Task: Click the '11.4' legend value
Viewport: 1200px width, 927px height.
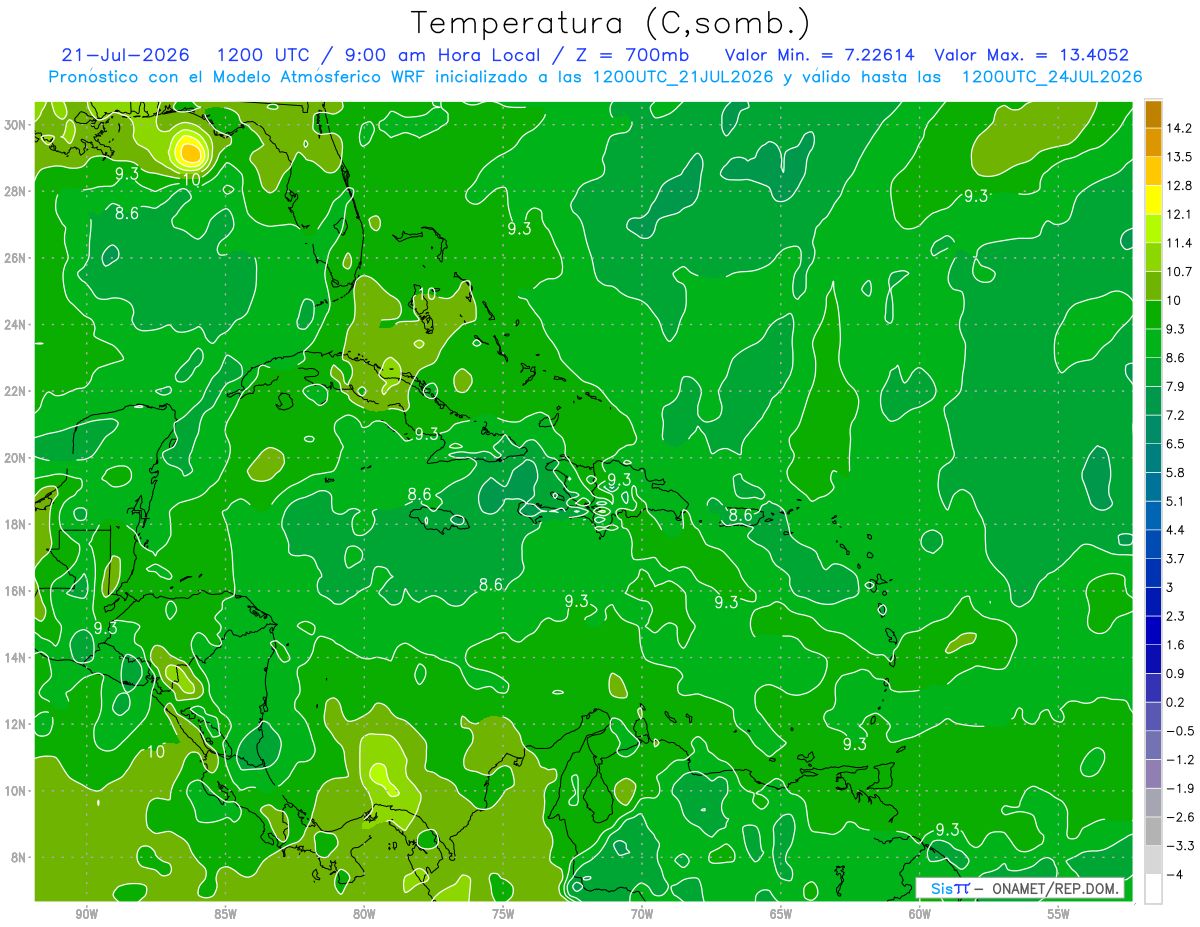Action: click(x=1179, y=243)
